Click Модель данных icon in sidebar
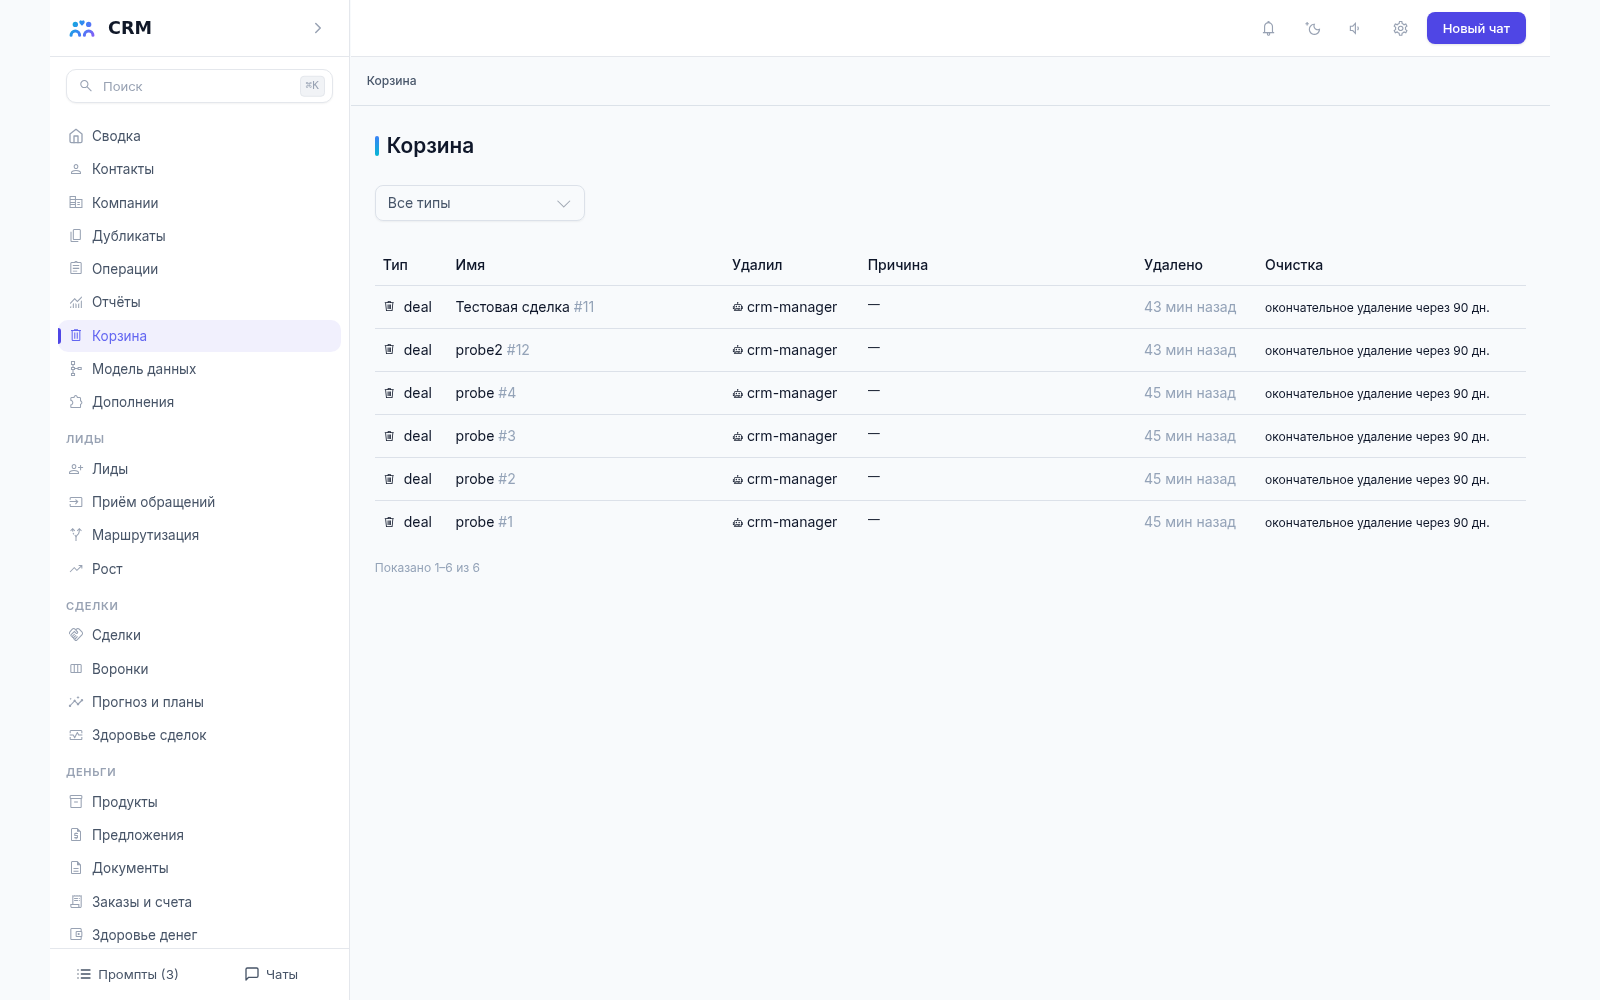Screen dimensions: 1600x1000 point(76,369)
